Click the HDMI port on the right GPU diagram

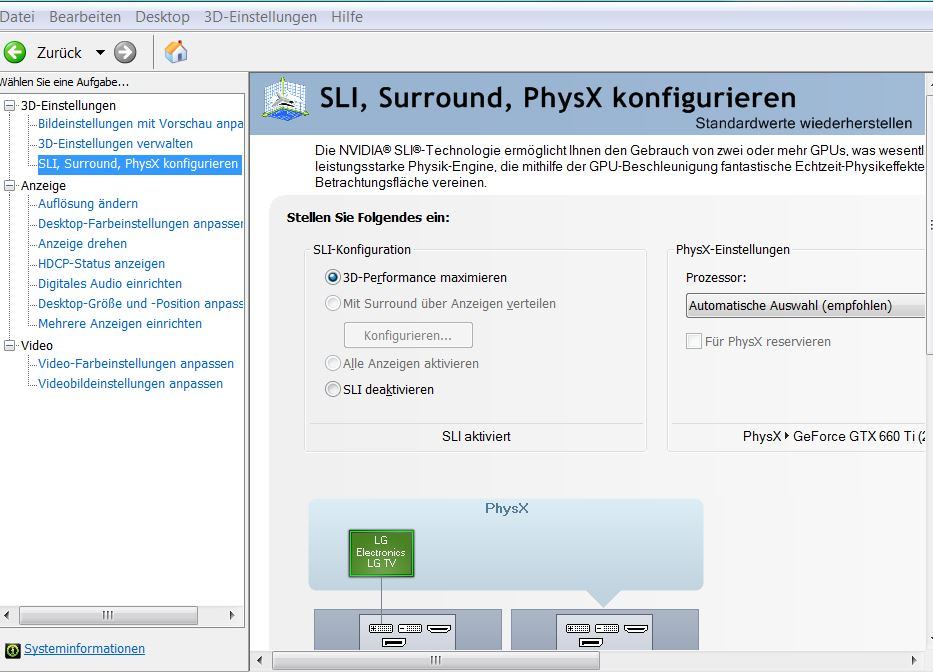636,629
